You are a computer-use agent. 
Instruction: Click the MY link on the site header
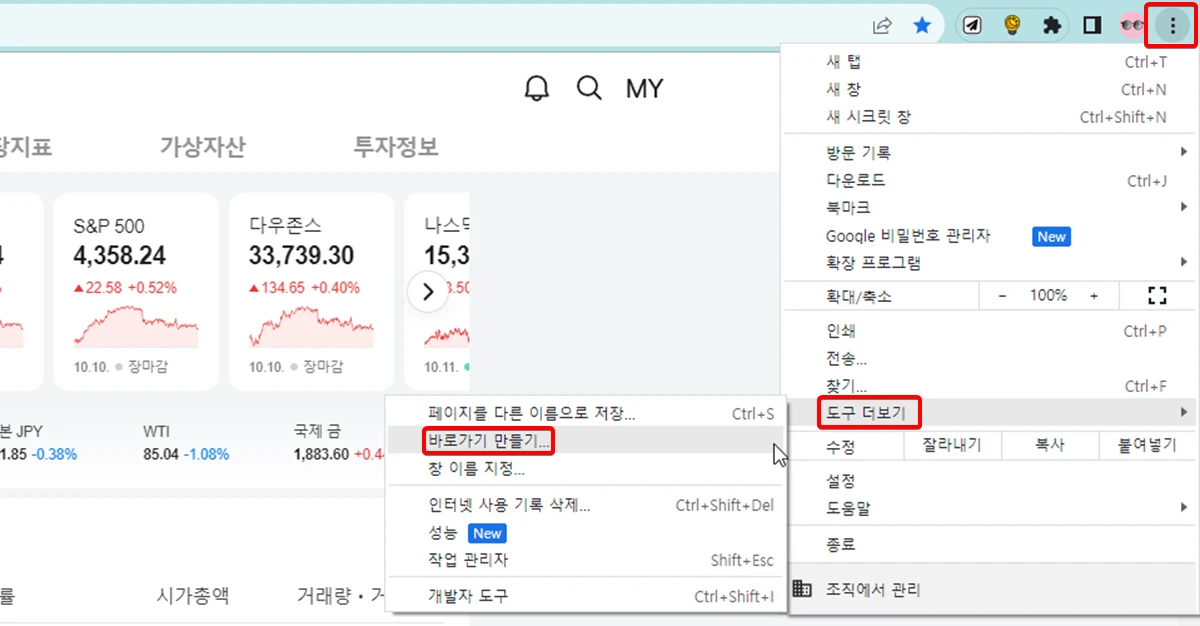point(644,88)
